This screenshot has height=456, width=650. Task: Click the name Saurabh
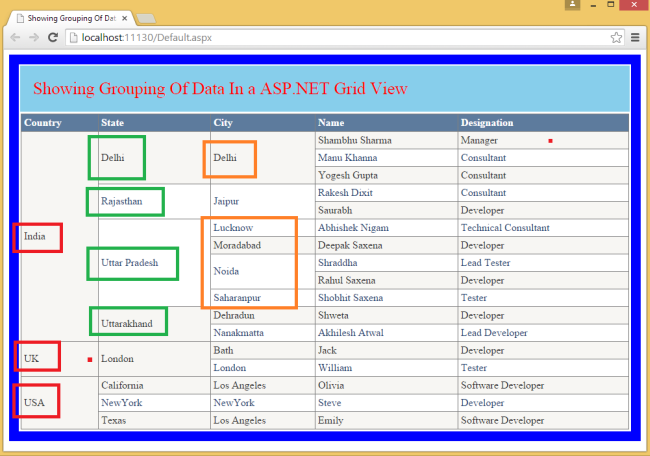point(335,210)
